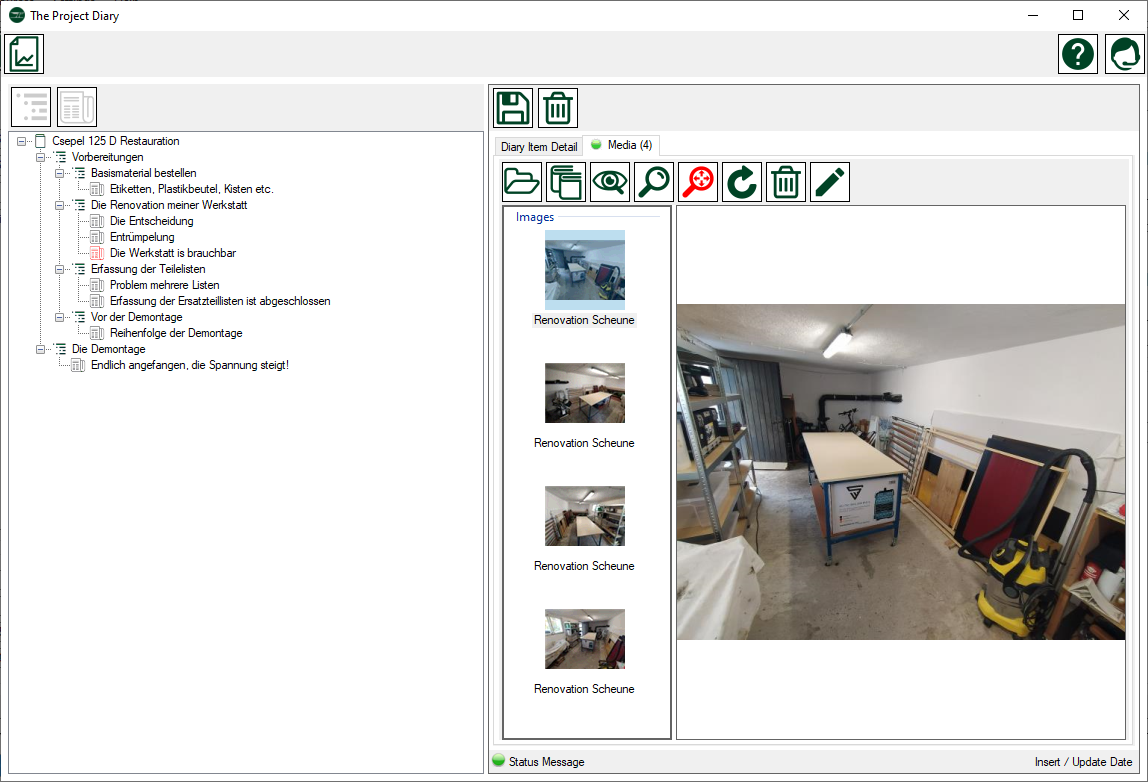Click the help question mark icon

point(1078,54)
